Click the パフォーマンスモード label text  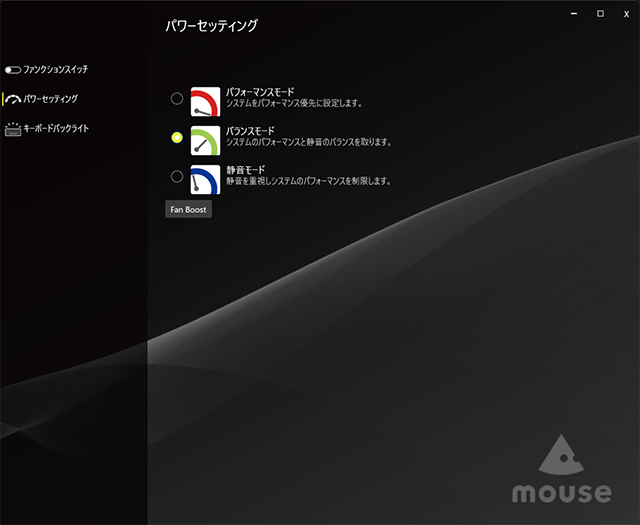click(x=260, y=92)
